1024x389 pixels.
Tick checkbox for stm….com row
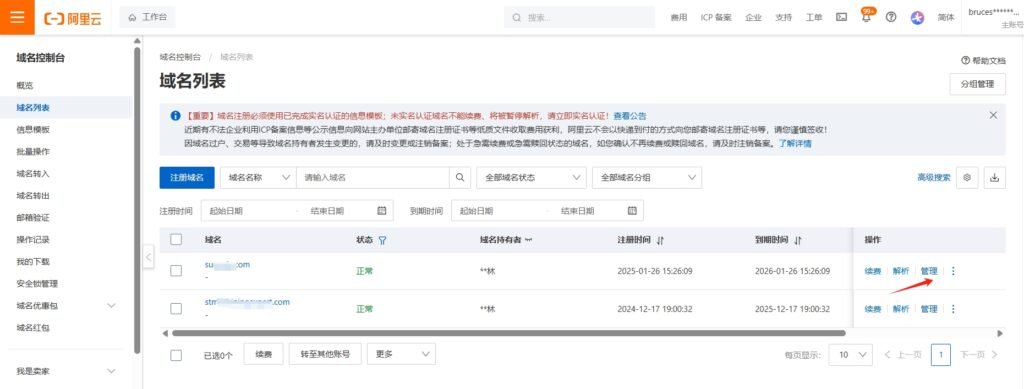[176, 308]
